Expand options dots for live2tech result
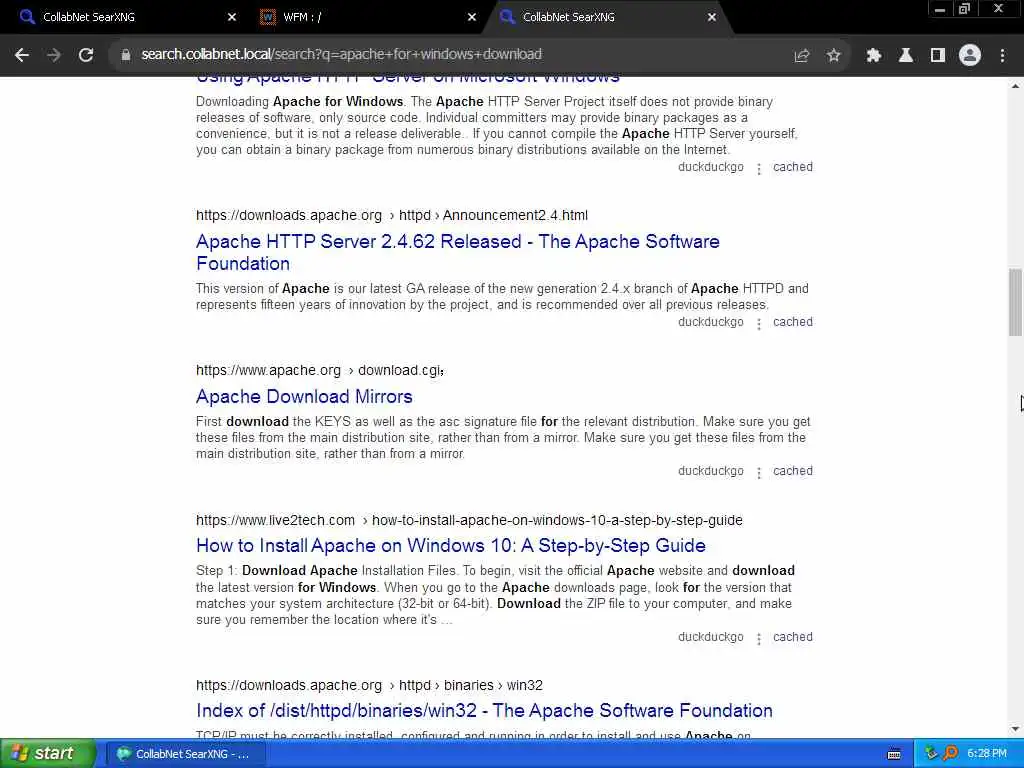 pyautogui.click(x=758, y=639)
